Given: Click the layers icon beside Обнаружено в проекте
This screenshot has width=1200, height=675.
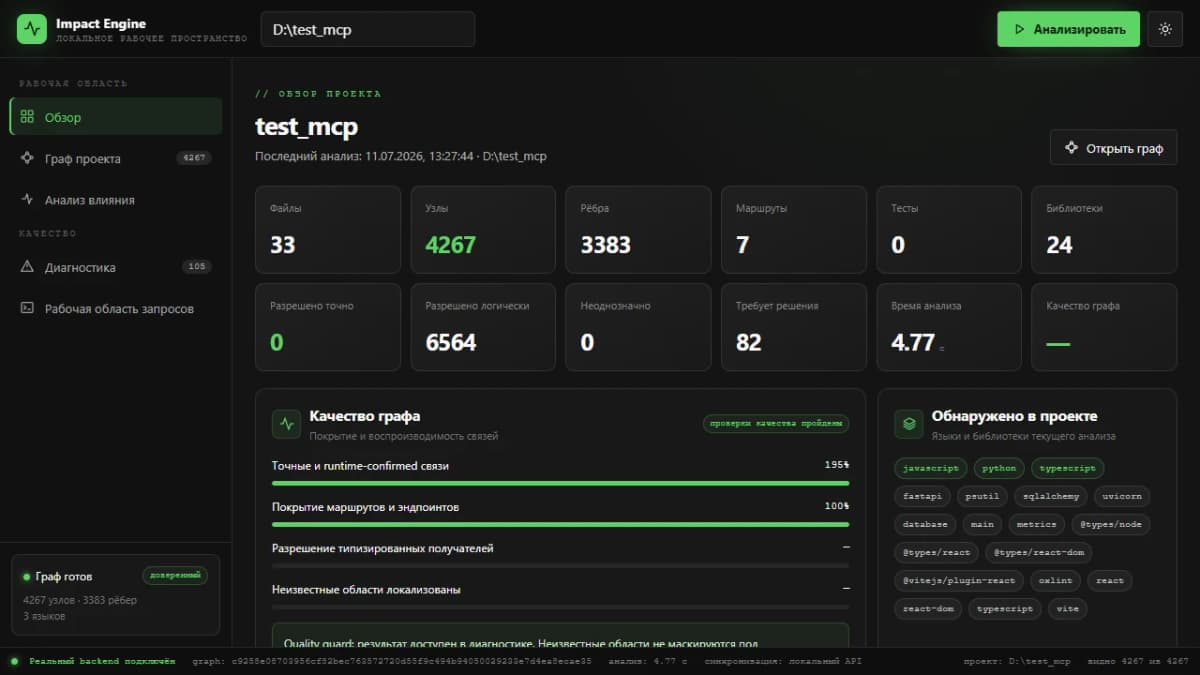Looking at the screenshot, I should pyautogui.click(x=909, y=424).
